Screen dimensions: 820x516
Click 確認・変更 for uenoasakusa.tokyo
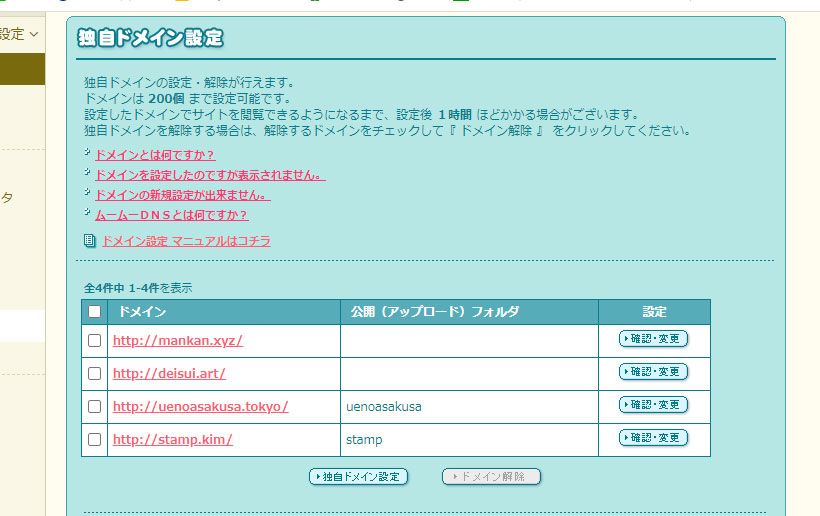pyautogui.click(x=653, y=405)
